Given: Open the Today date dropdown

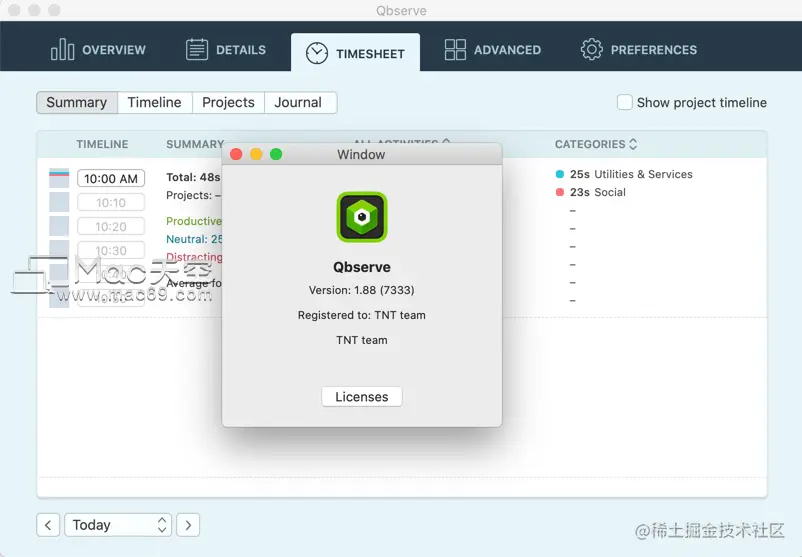Looking at the screenshot, I should pos(118,525).
